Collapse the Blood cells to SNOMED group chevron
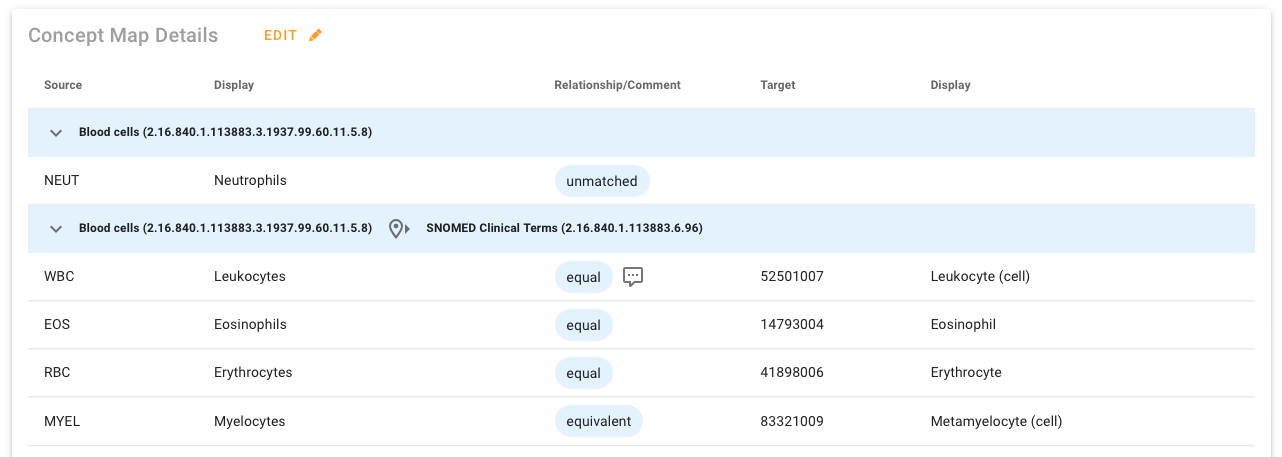 pyautogui.click(x=56, y=229)
